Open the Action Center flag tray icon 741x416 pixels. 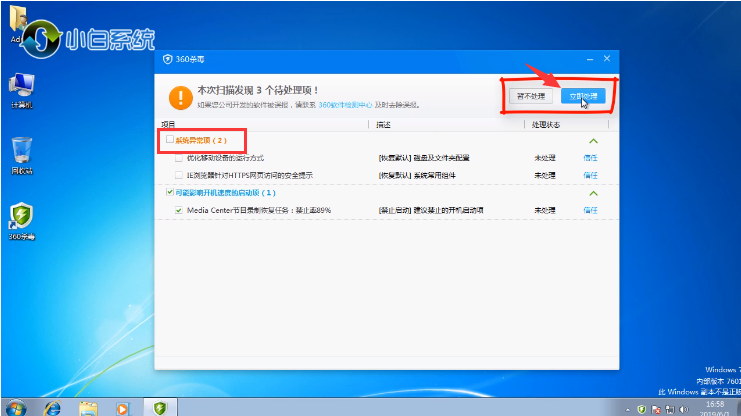pos(656,409)
